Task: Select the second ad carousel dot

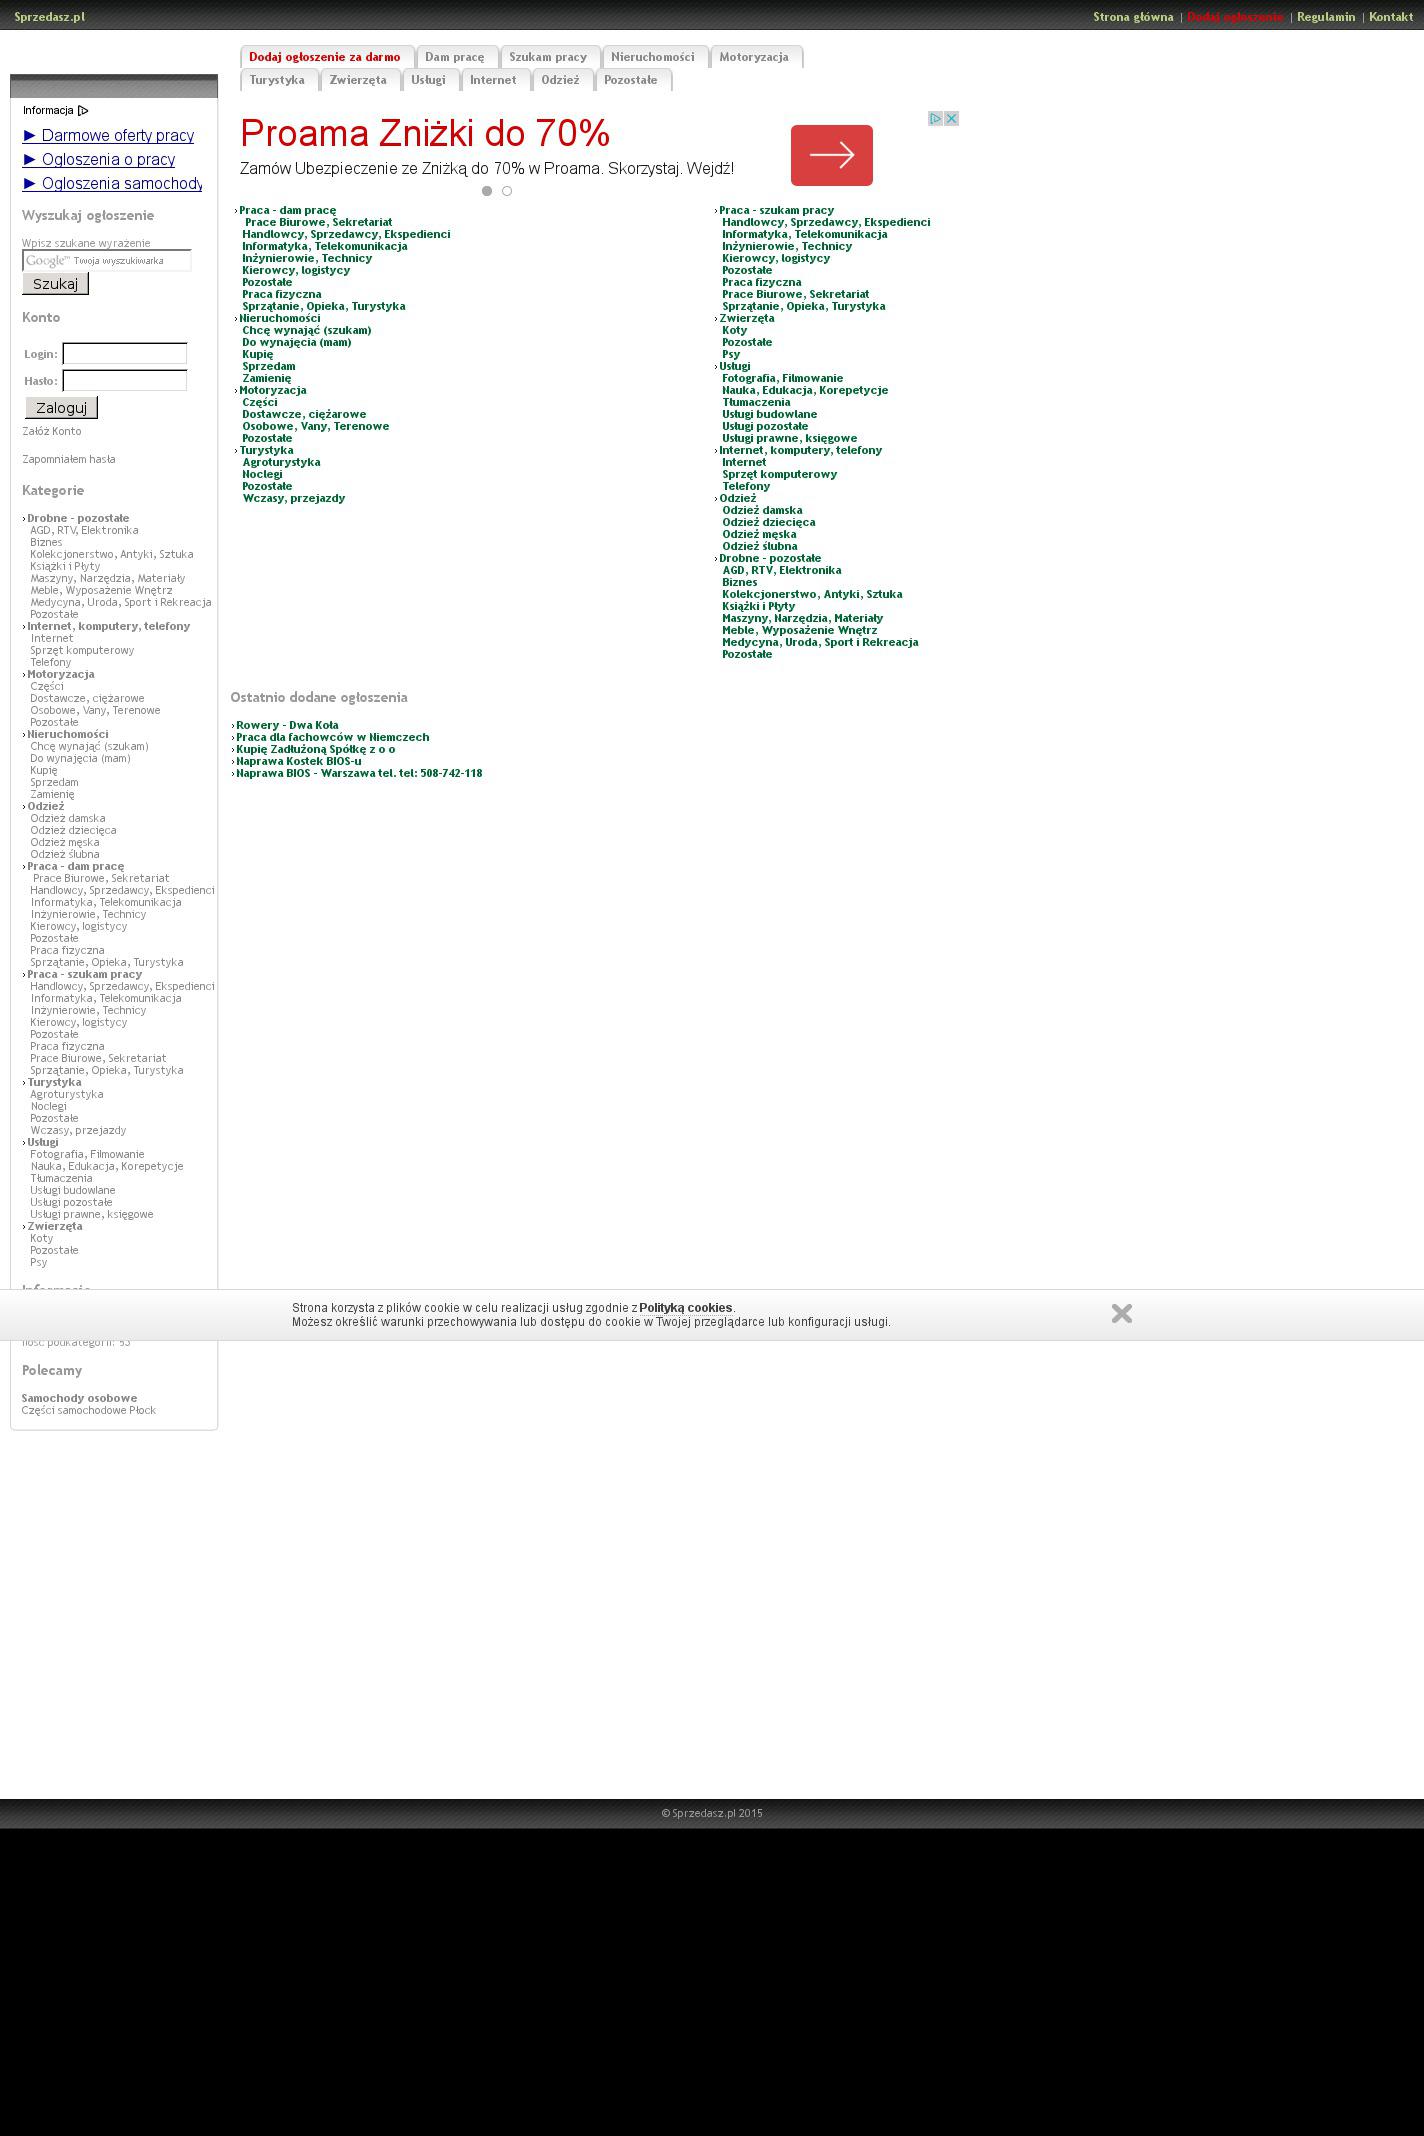Action: [507, 191]
